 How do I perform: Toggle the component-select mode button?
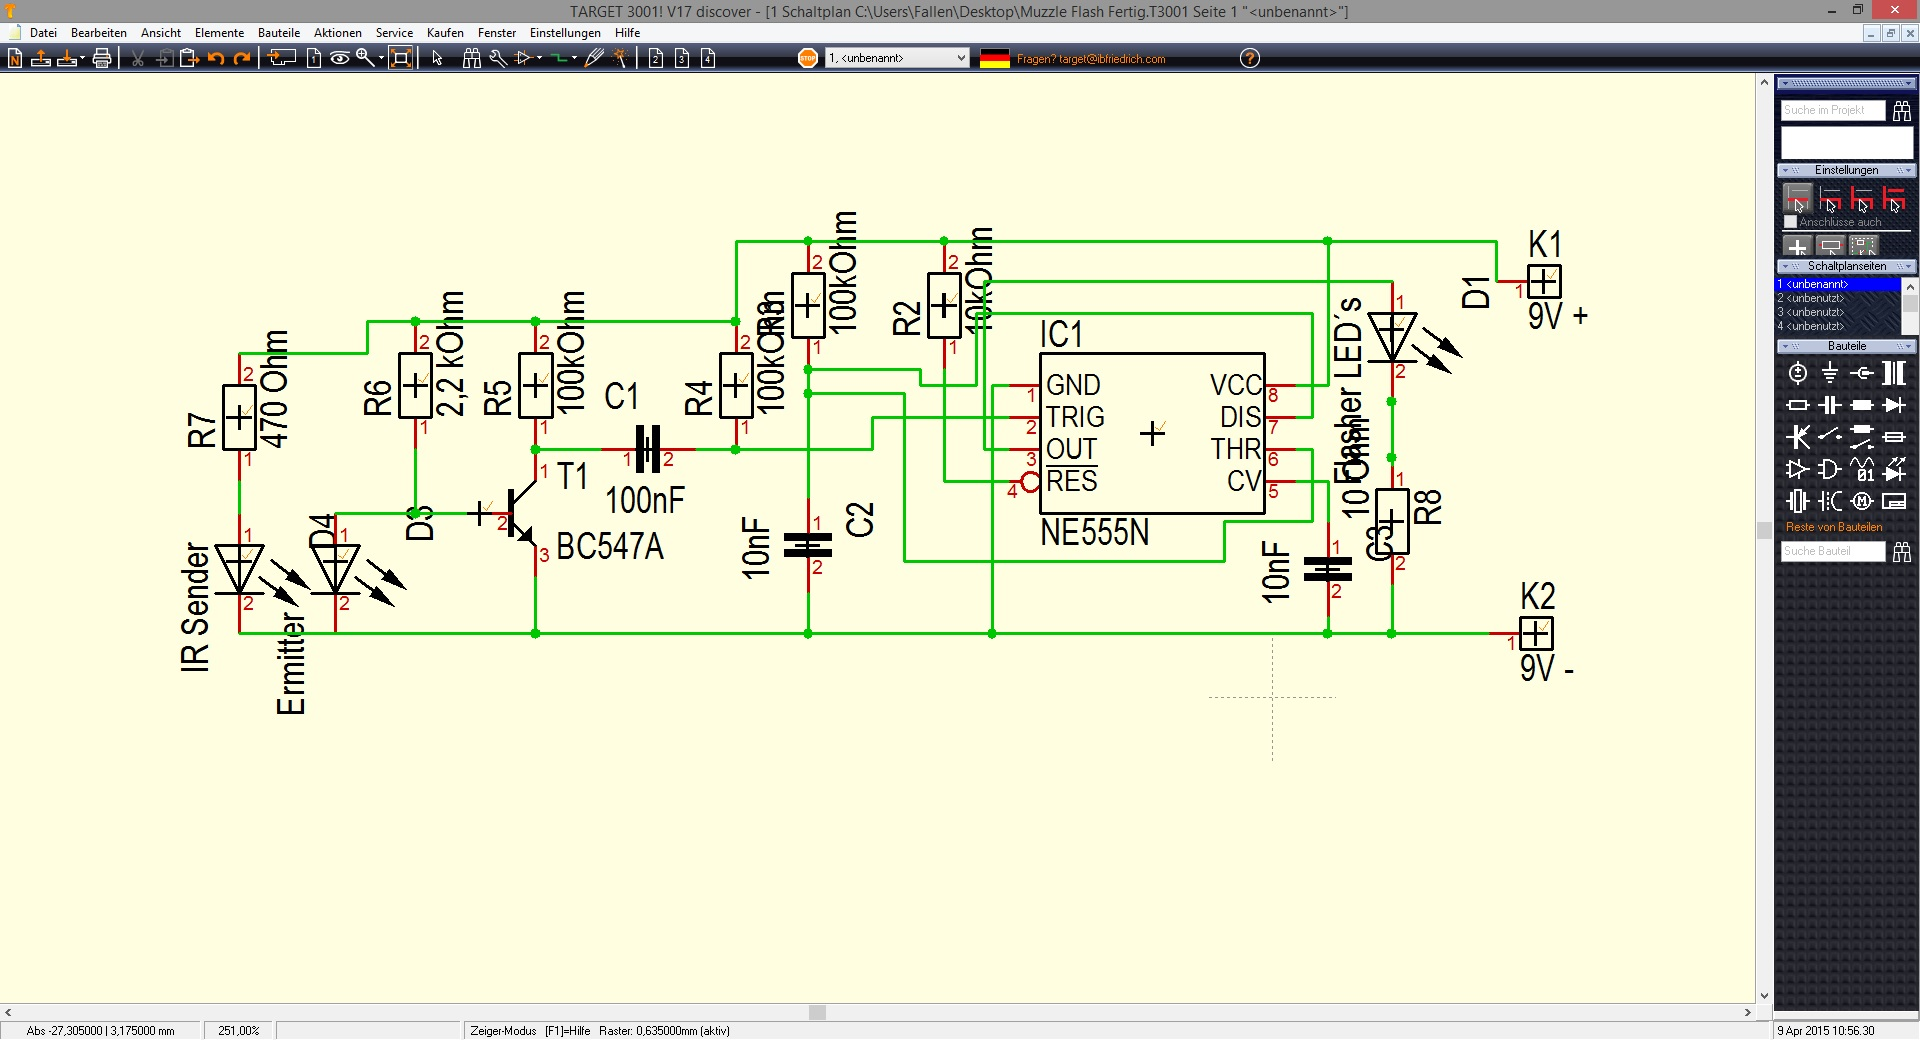click(1831, 246)
